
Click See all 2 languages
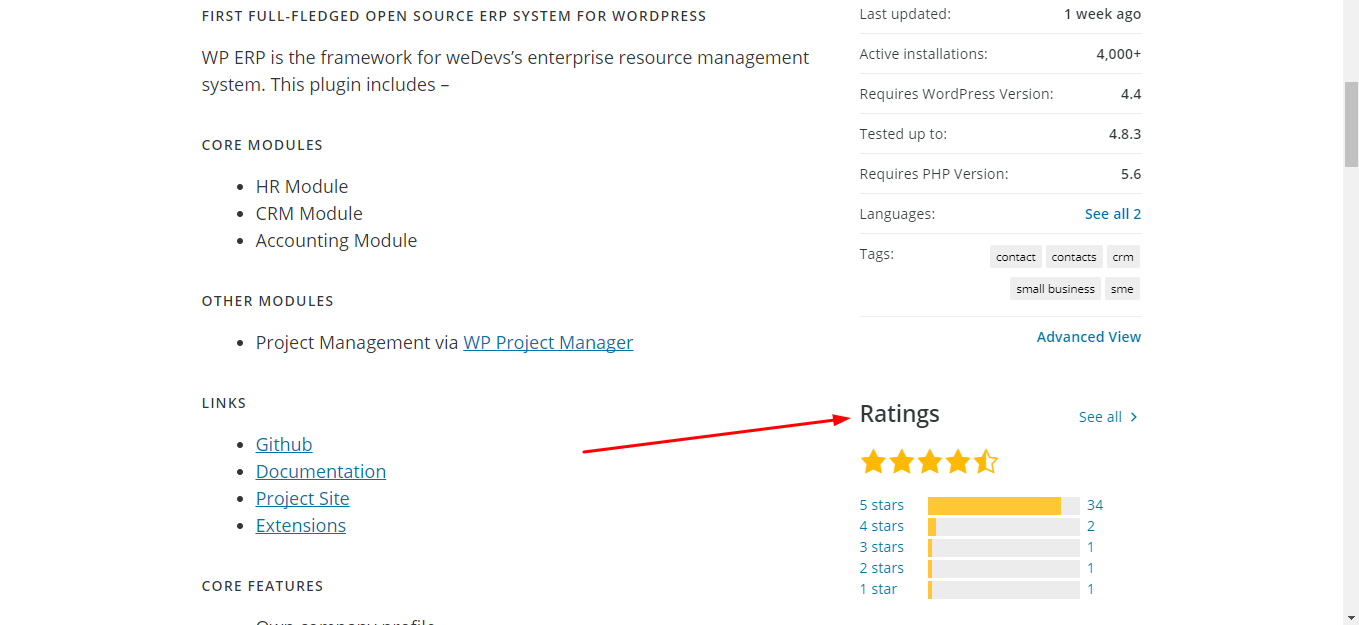tap(1112, 214)
